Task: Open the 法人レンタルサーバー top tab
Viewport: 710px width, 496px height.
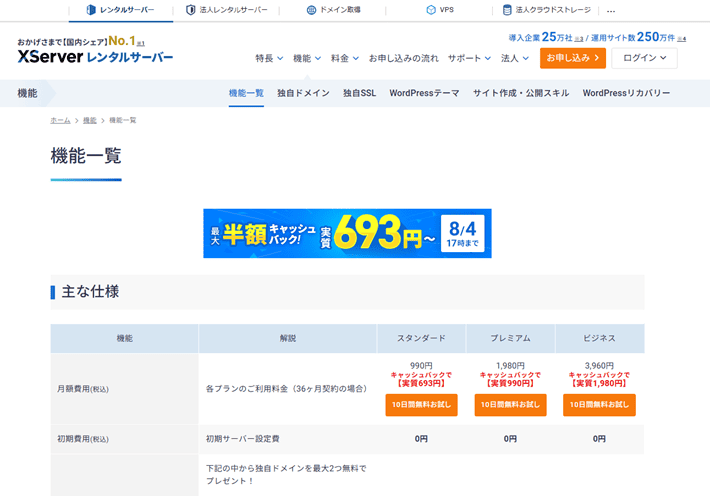Action: click(227, 10)
